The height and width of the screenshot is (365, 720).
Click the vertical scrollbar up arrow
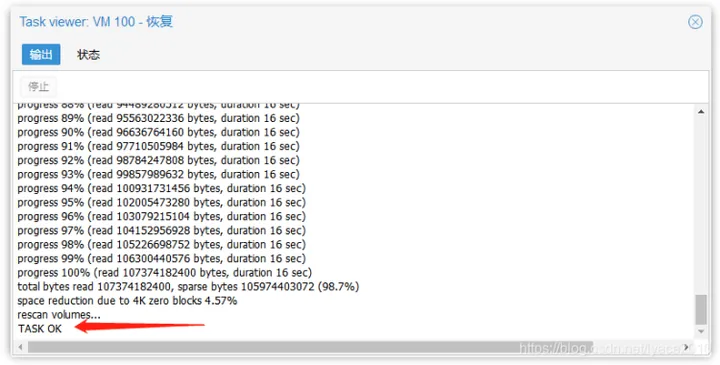[x=701, y=112]
